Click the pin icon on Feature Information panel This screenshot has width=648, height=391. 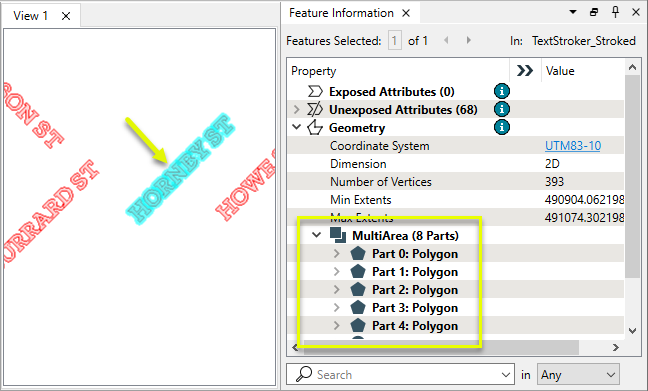pyautogui.click(x=615, y=12)
